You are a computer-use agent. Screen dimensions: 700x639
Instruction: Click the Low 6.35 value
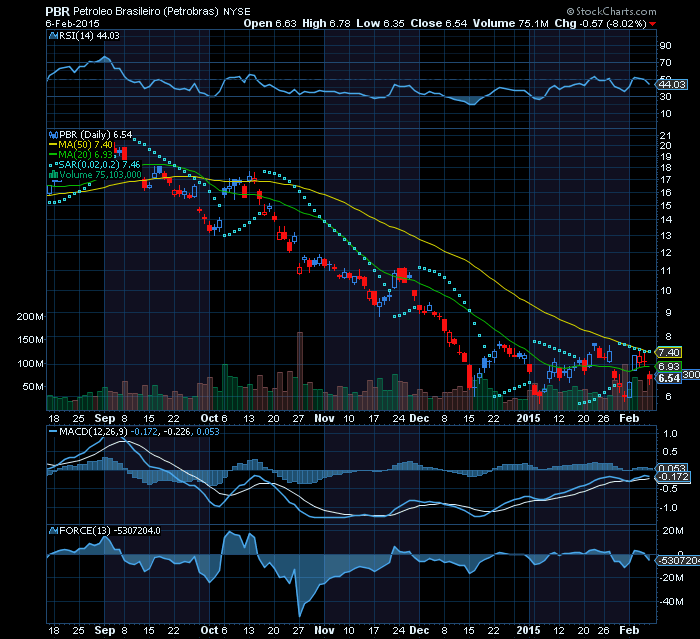[x=380, y=23]
